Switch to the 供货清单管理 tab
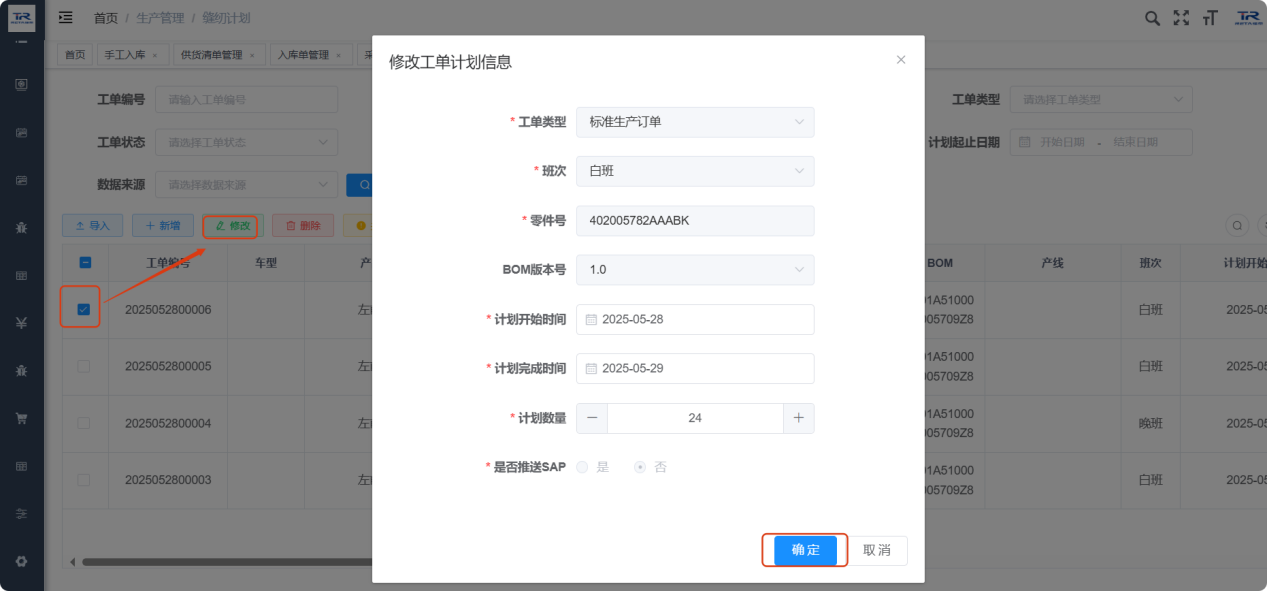 pyautogui.click(x=218, y=55)
